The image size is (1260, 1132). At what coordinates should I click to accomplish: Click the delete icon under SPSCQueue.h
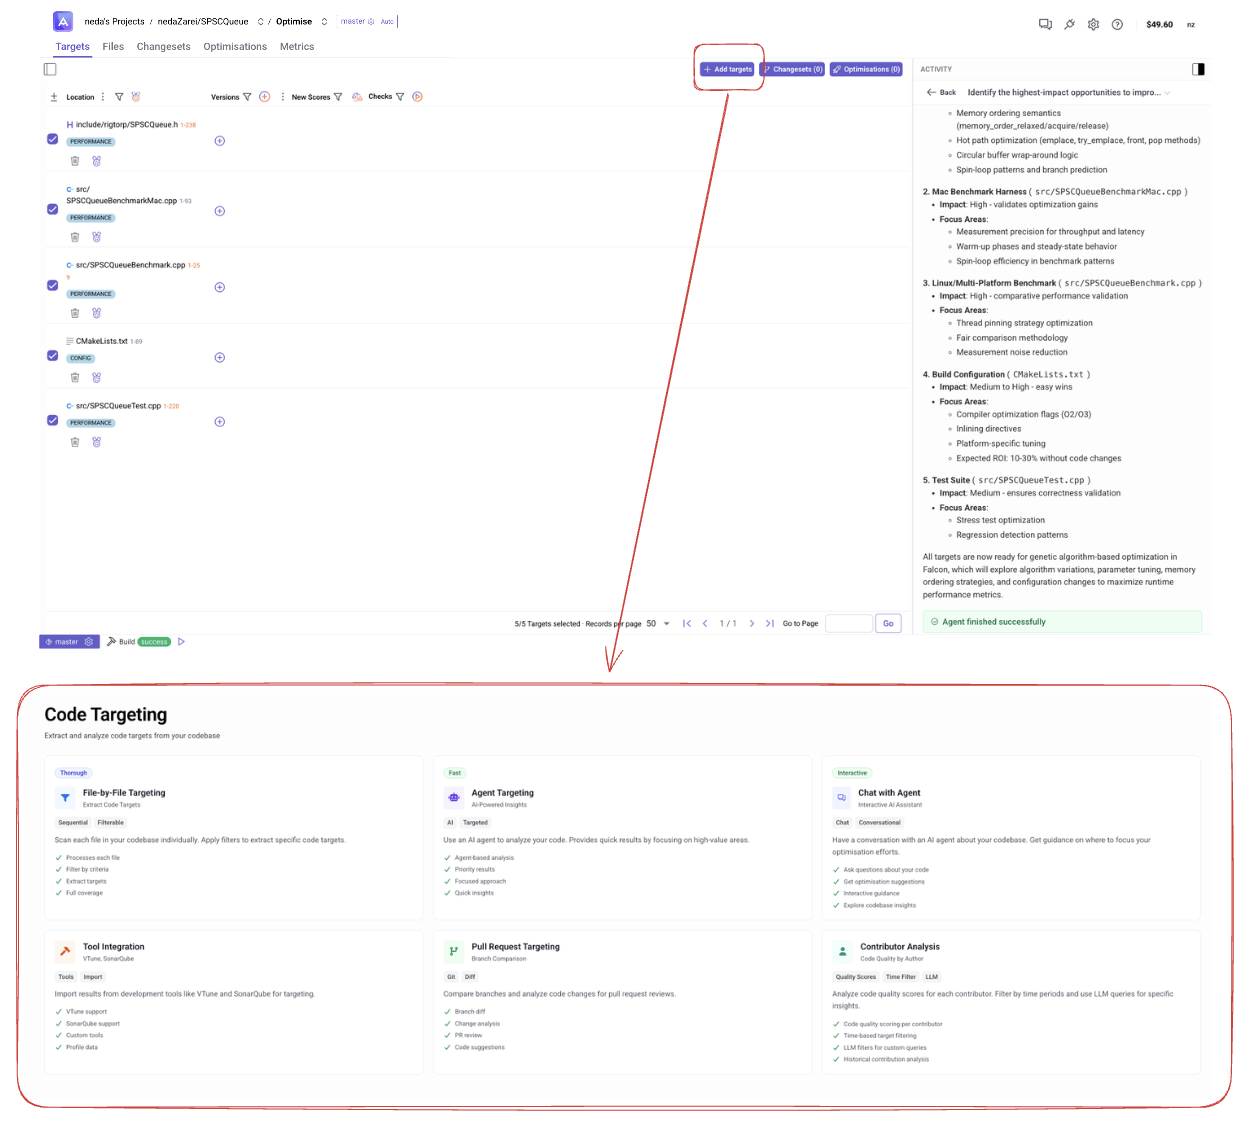(75, 160)
